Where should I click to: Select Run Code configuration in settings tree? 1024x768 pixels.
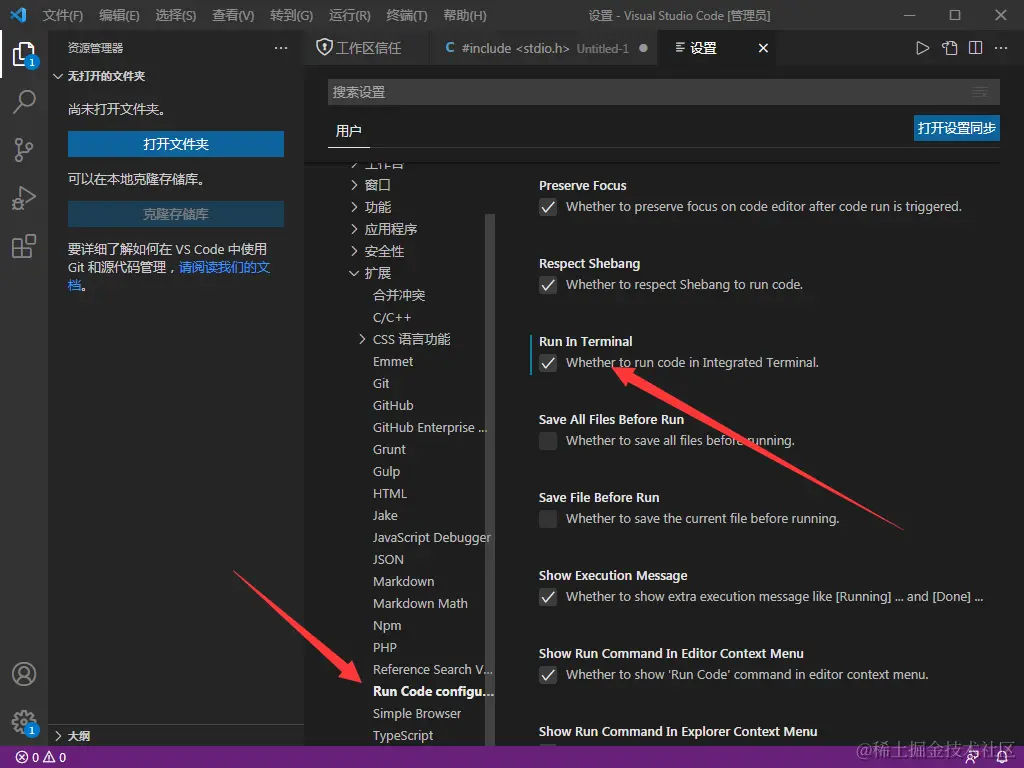pos(433,691)
